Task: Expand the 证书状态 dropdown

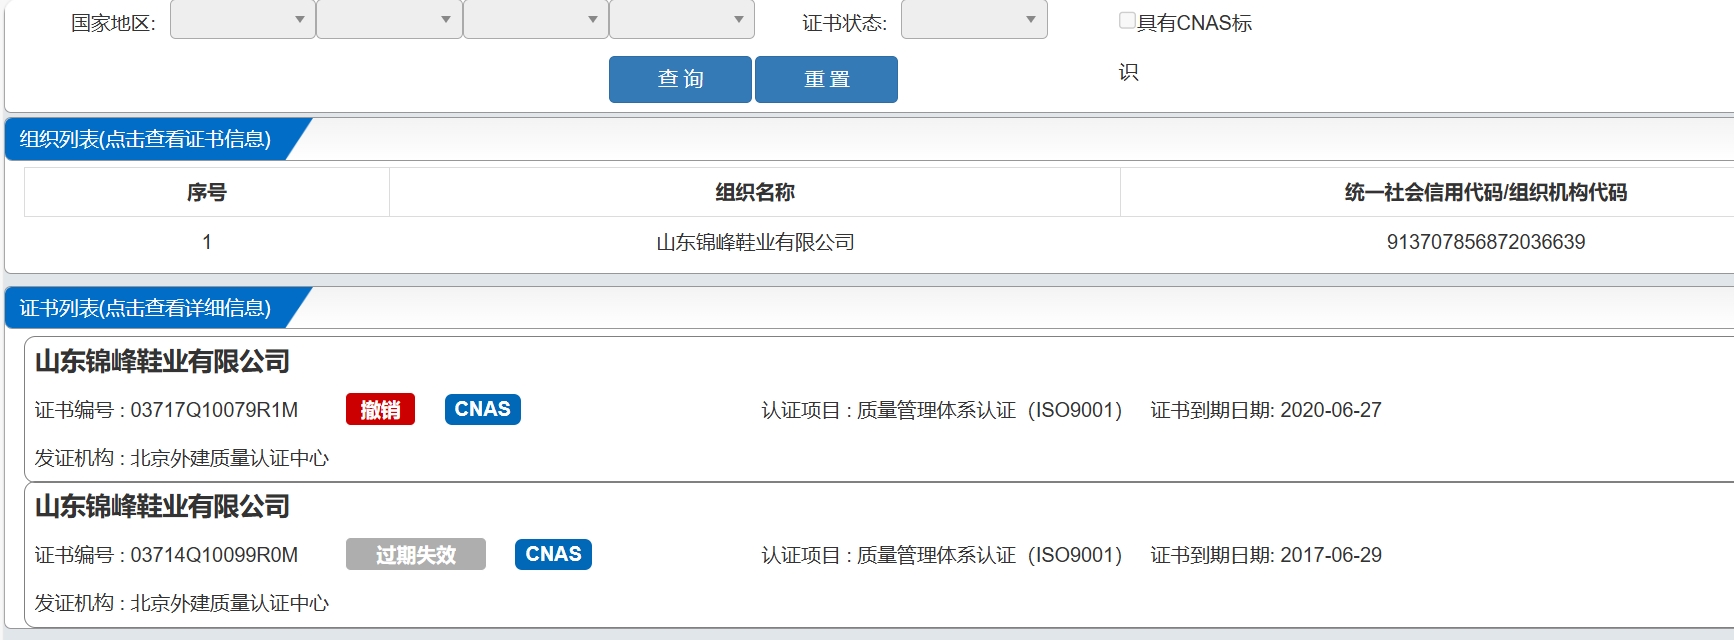Action: click(974, 20)
